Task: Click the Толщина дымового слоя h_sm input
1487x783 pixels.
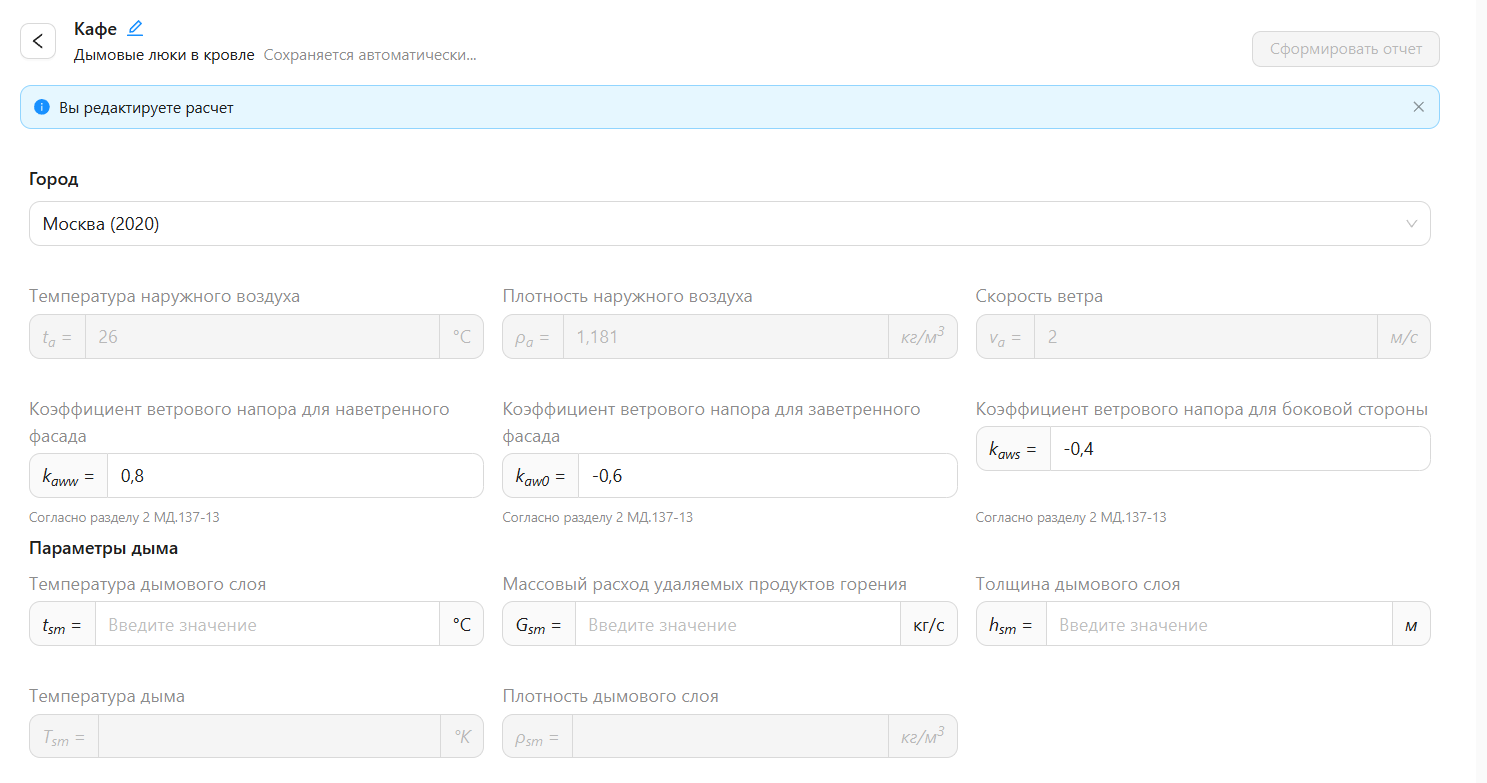Action: (x=1218, y=624)
